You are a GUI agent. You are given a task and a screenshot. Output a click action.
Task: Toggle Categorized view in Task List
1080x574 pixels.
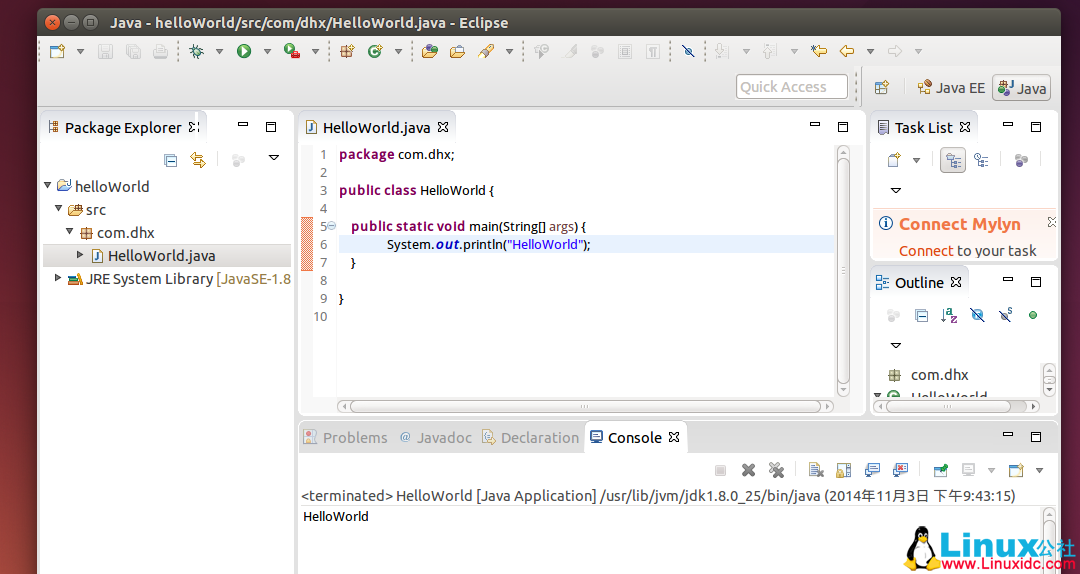[953, 161]
